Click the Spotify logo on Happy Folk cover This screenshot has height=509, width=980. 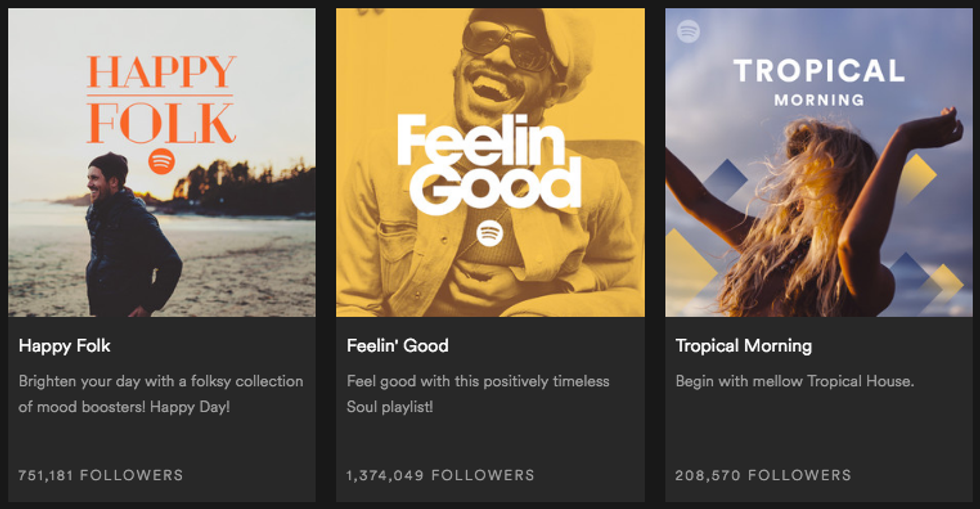pyautogui.click(x=162, y=161)
